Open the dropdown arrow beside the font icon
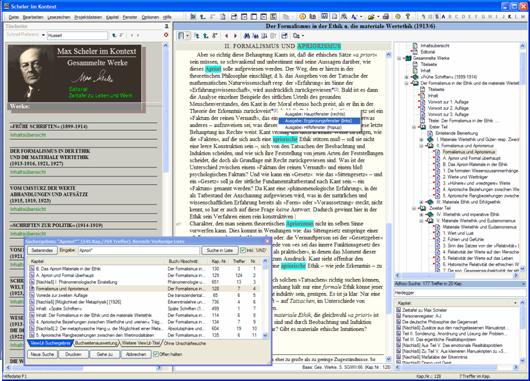530x381 pixels. pos(361,17)
